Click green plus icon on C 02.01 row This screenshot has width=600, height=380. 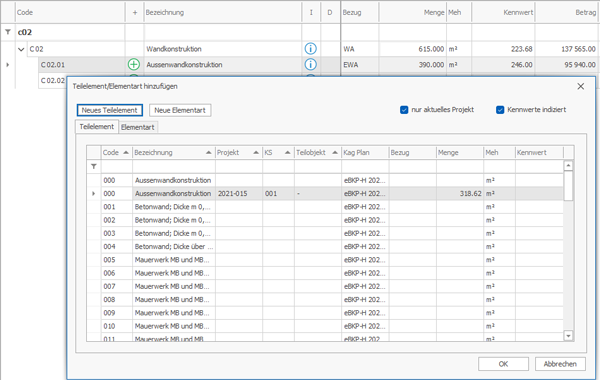click(x=134, y=65)
